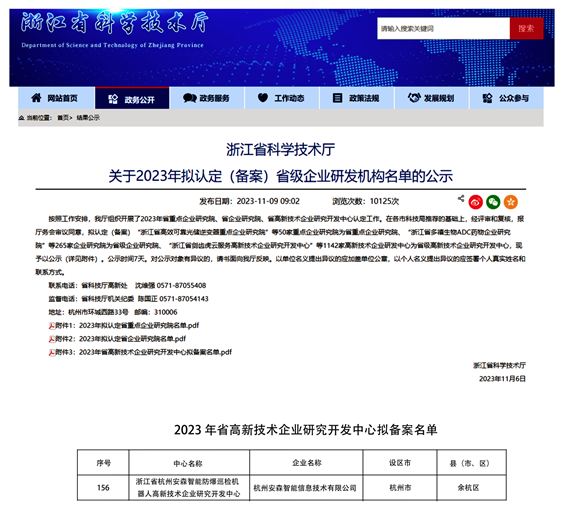Click the handshake icon beside 发展规划
The height and width of the screenshot is (526, 567).
(414, 98)
